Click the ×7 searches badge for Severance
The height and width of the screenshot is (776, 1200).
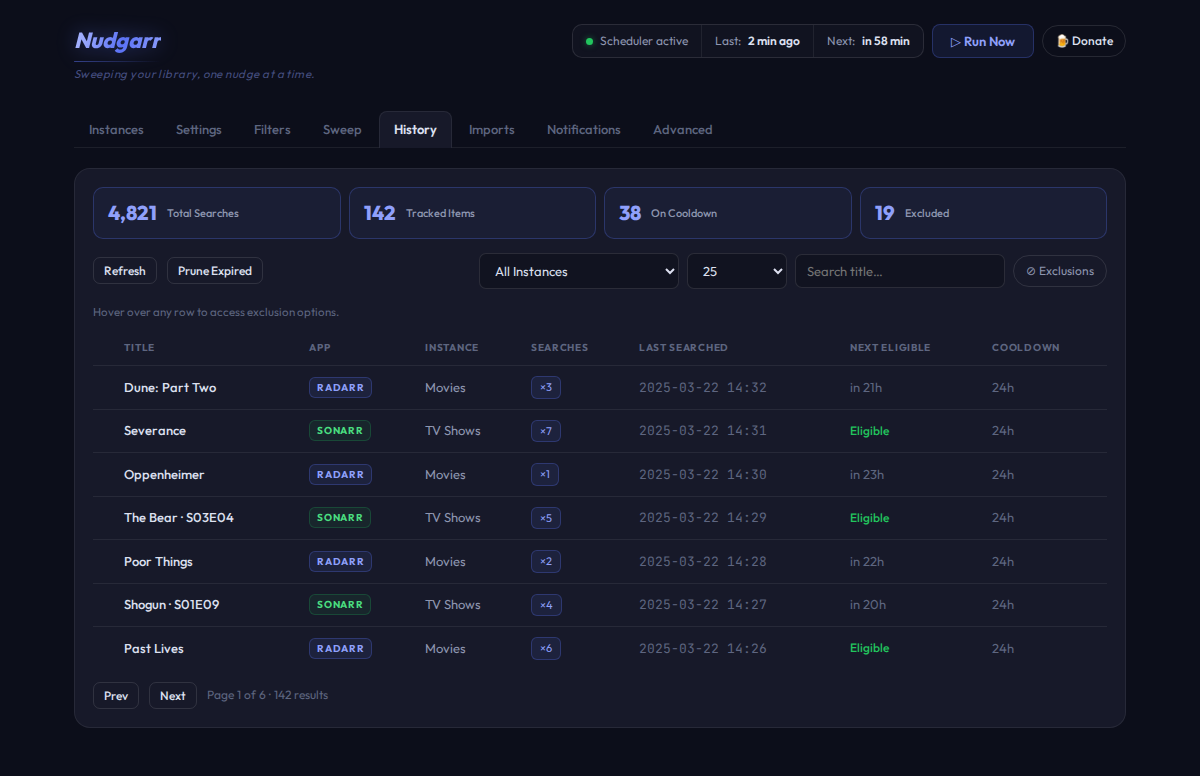tap(546, 430)
